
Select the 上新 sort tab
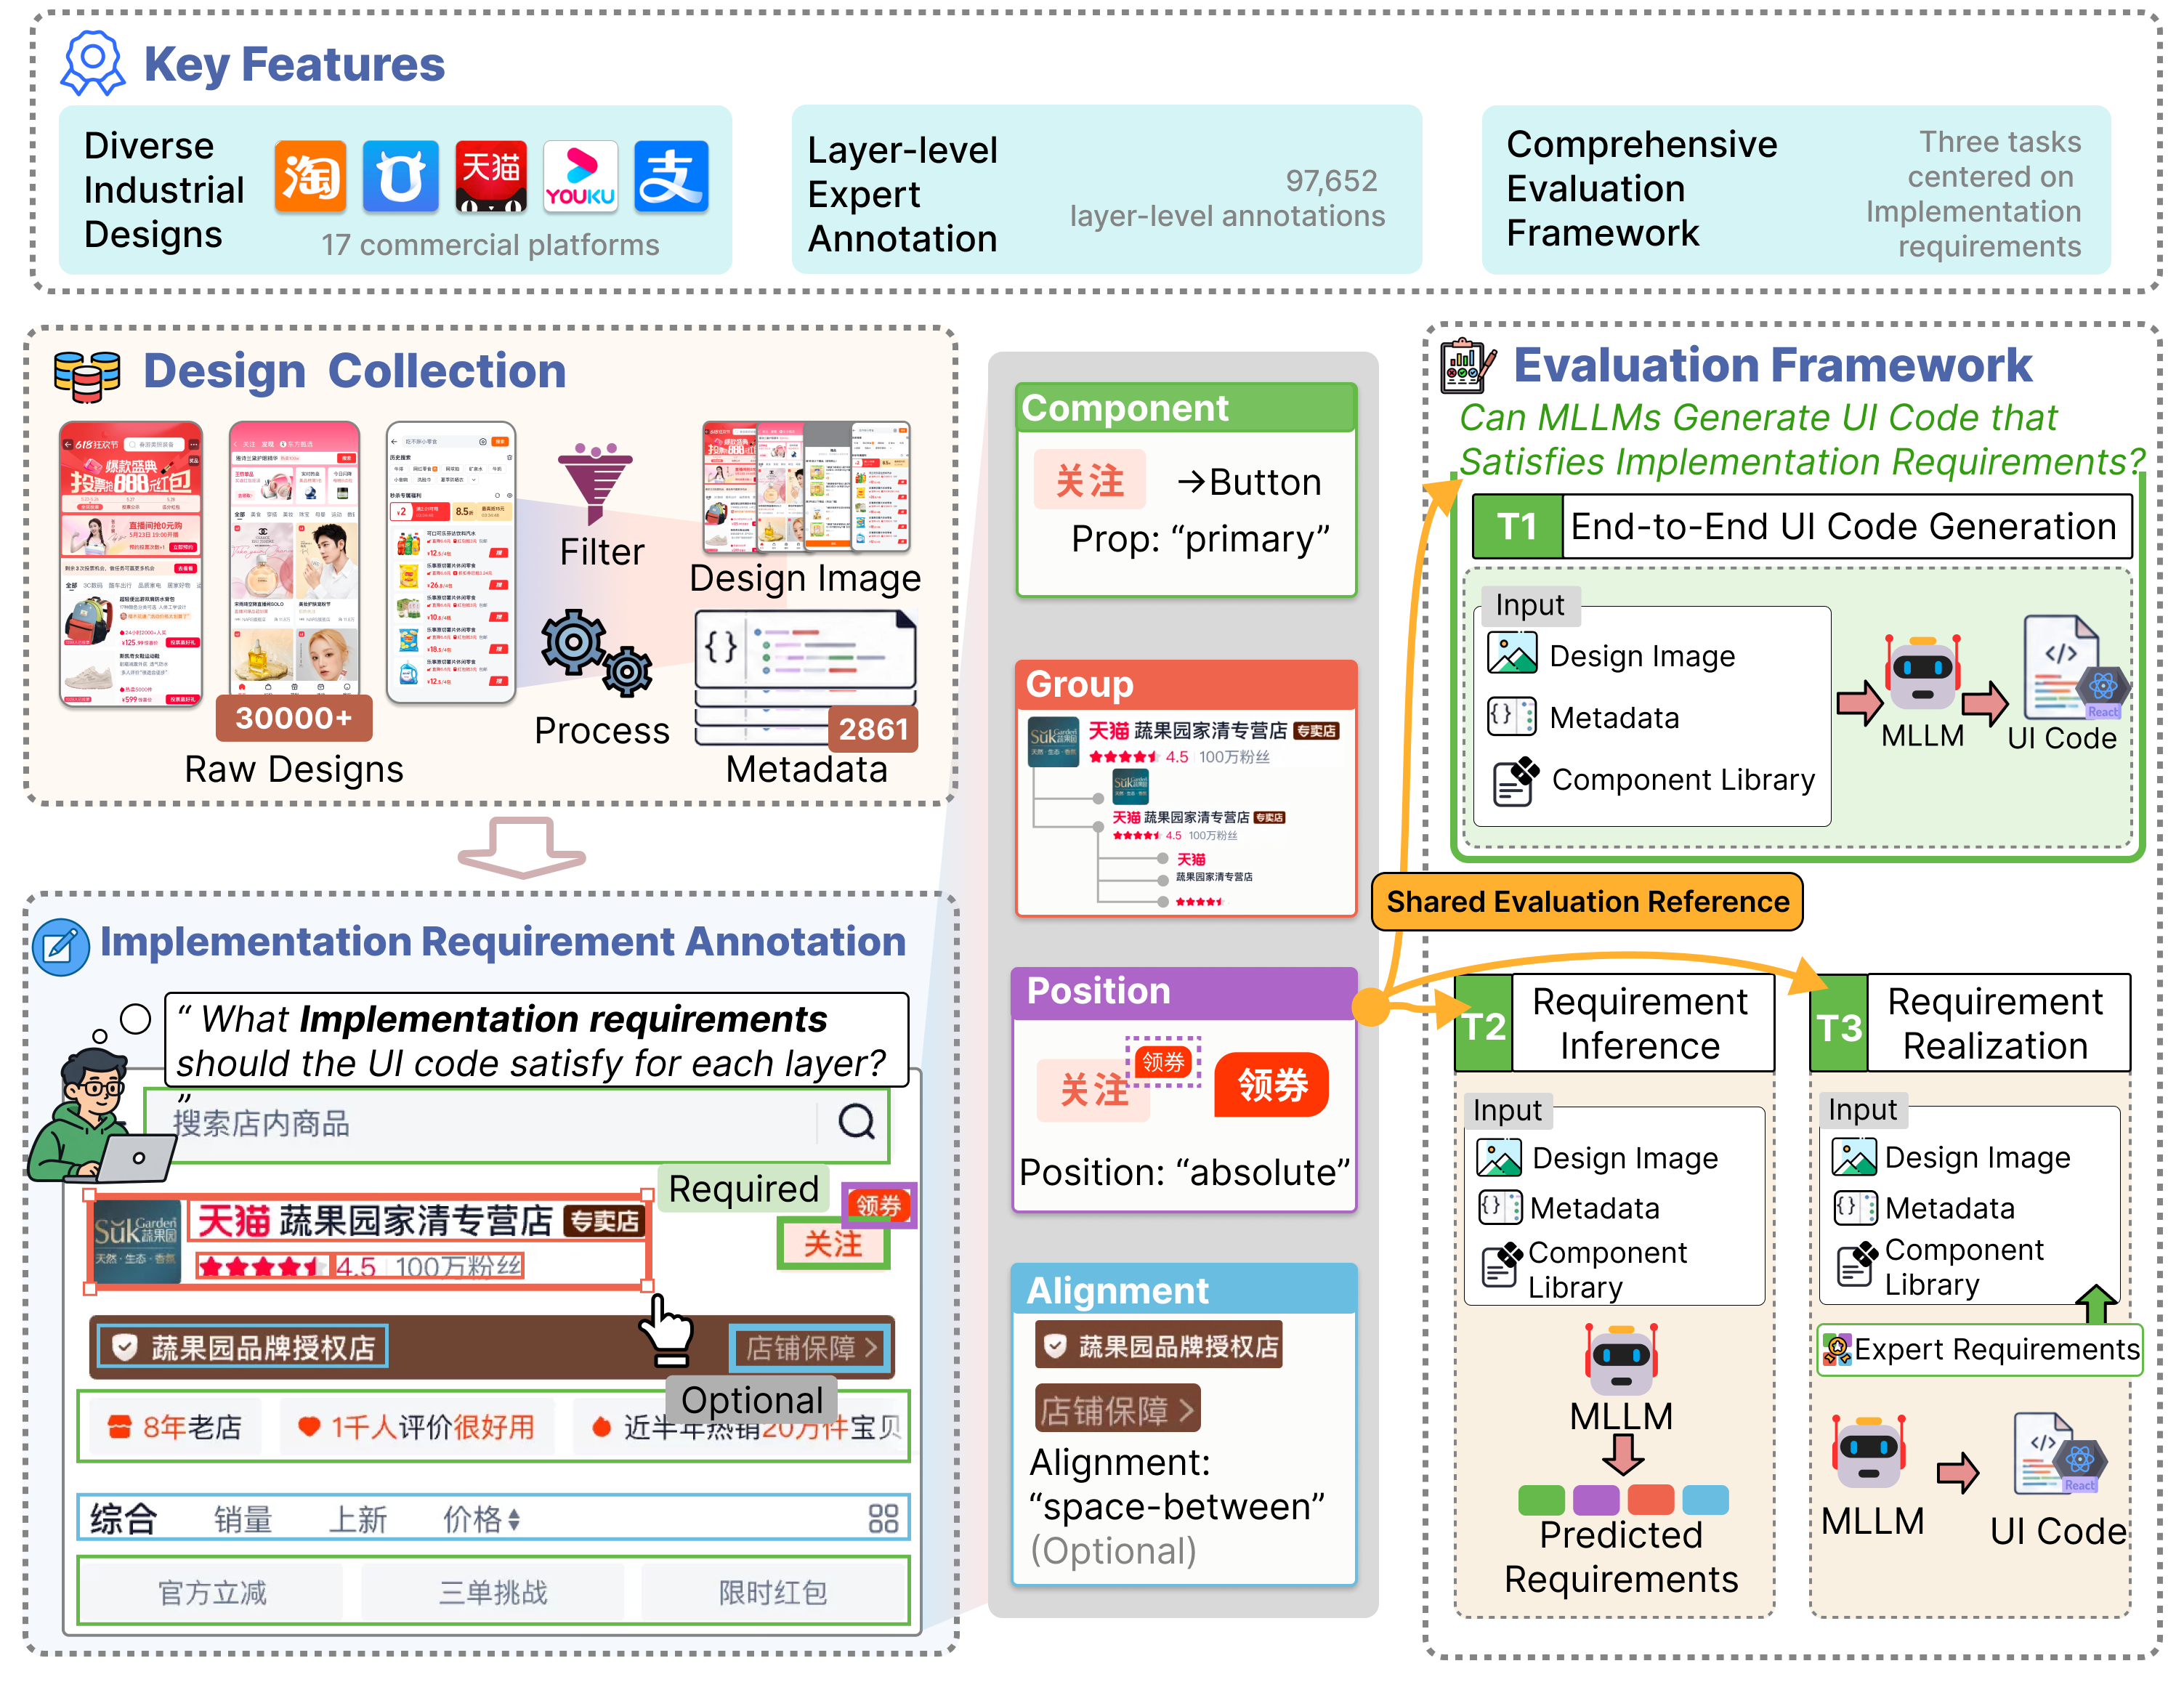point(358,1520)
